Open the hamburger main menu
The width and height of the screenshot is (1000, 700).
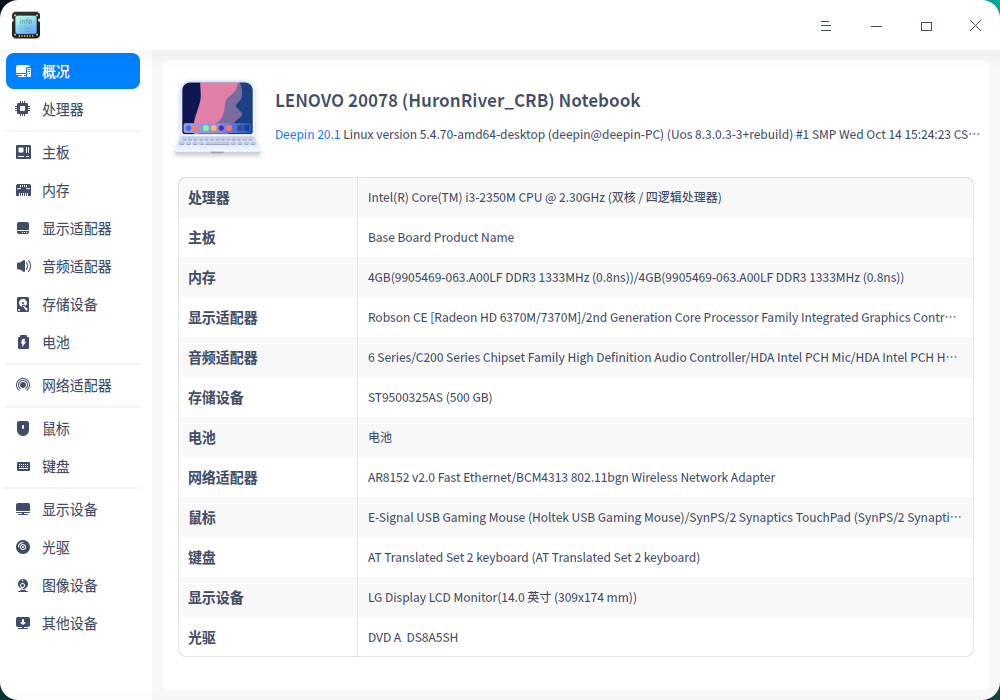pos(826,26)
